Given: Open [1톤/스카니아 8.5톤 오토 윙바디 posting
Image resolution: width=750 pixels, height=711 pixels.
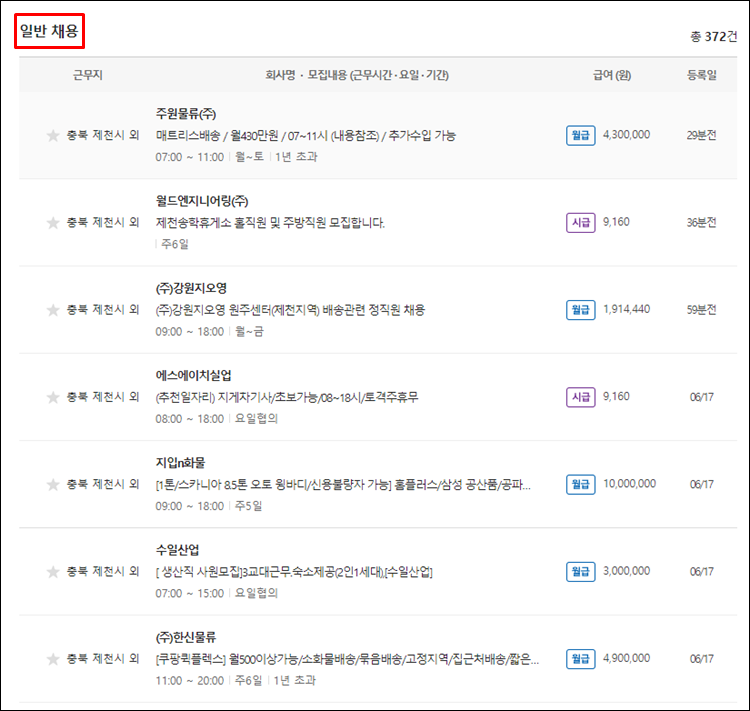Looking at the screenshot, I should click(343, 485).
